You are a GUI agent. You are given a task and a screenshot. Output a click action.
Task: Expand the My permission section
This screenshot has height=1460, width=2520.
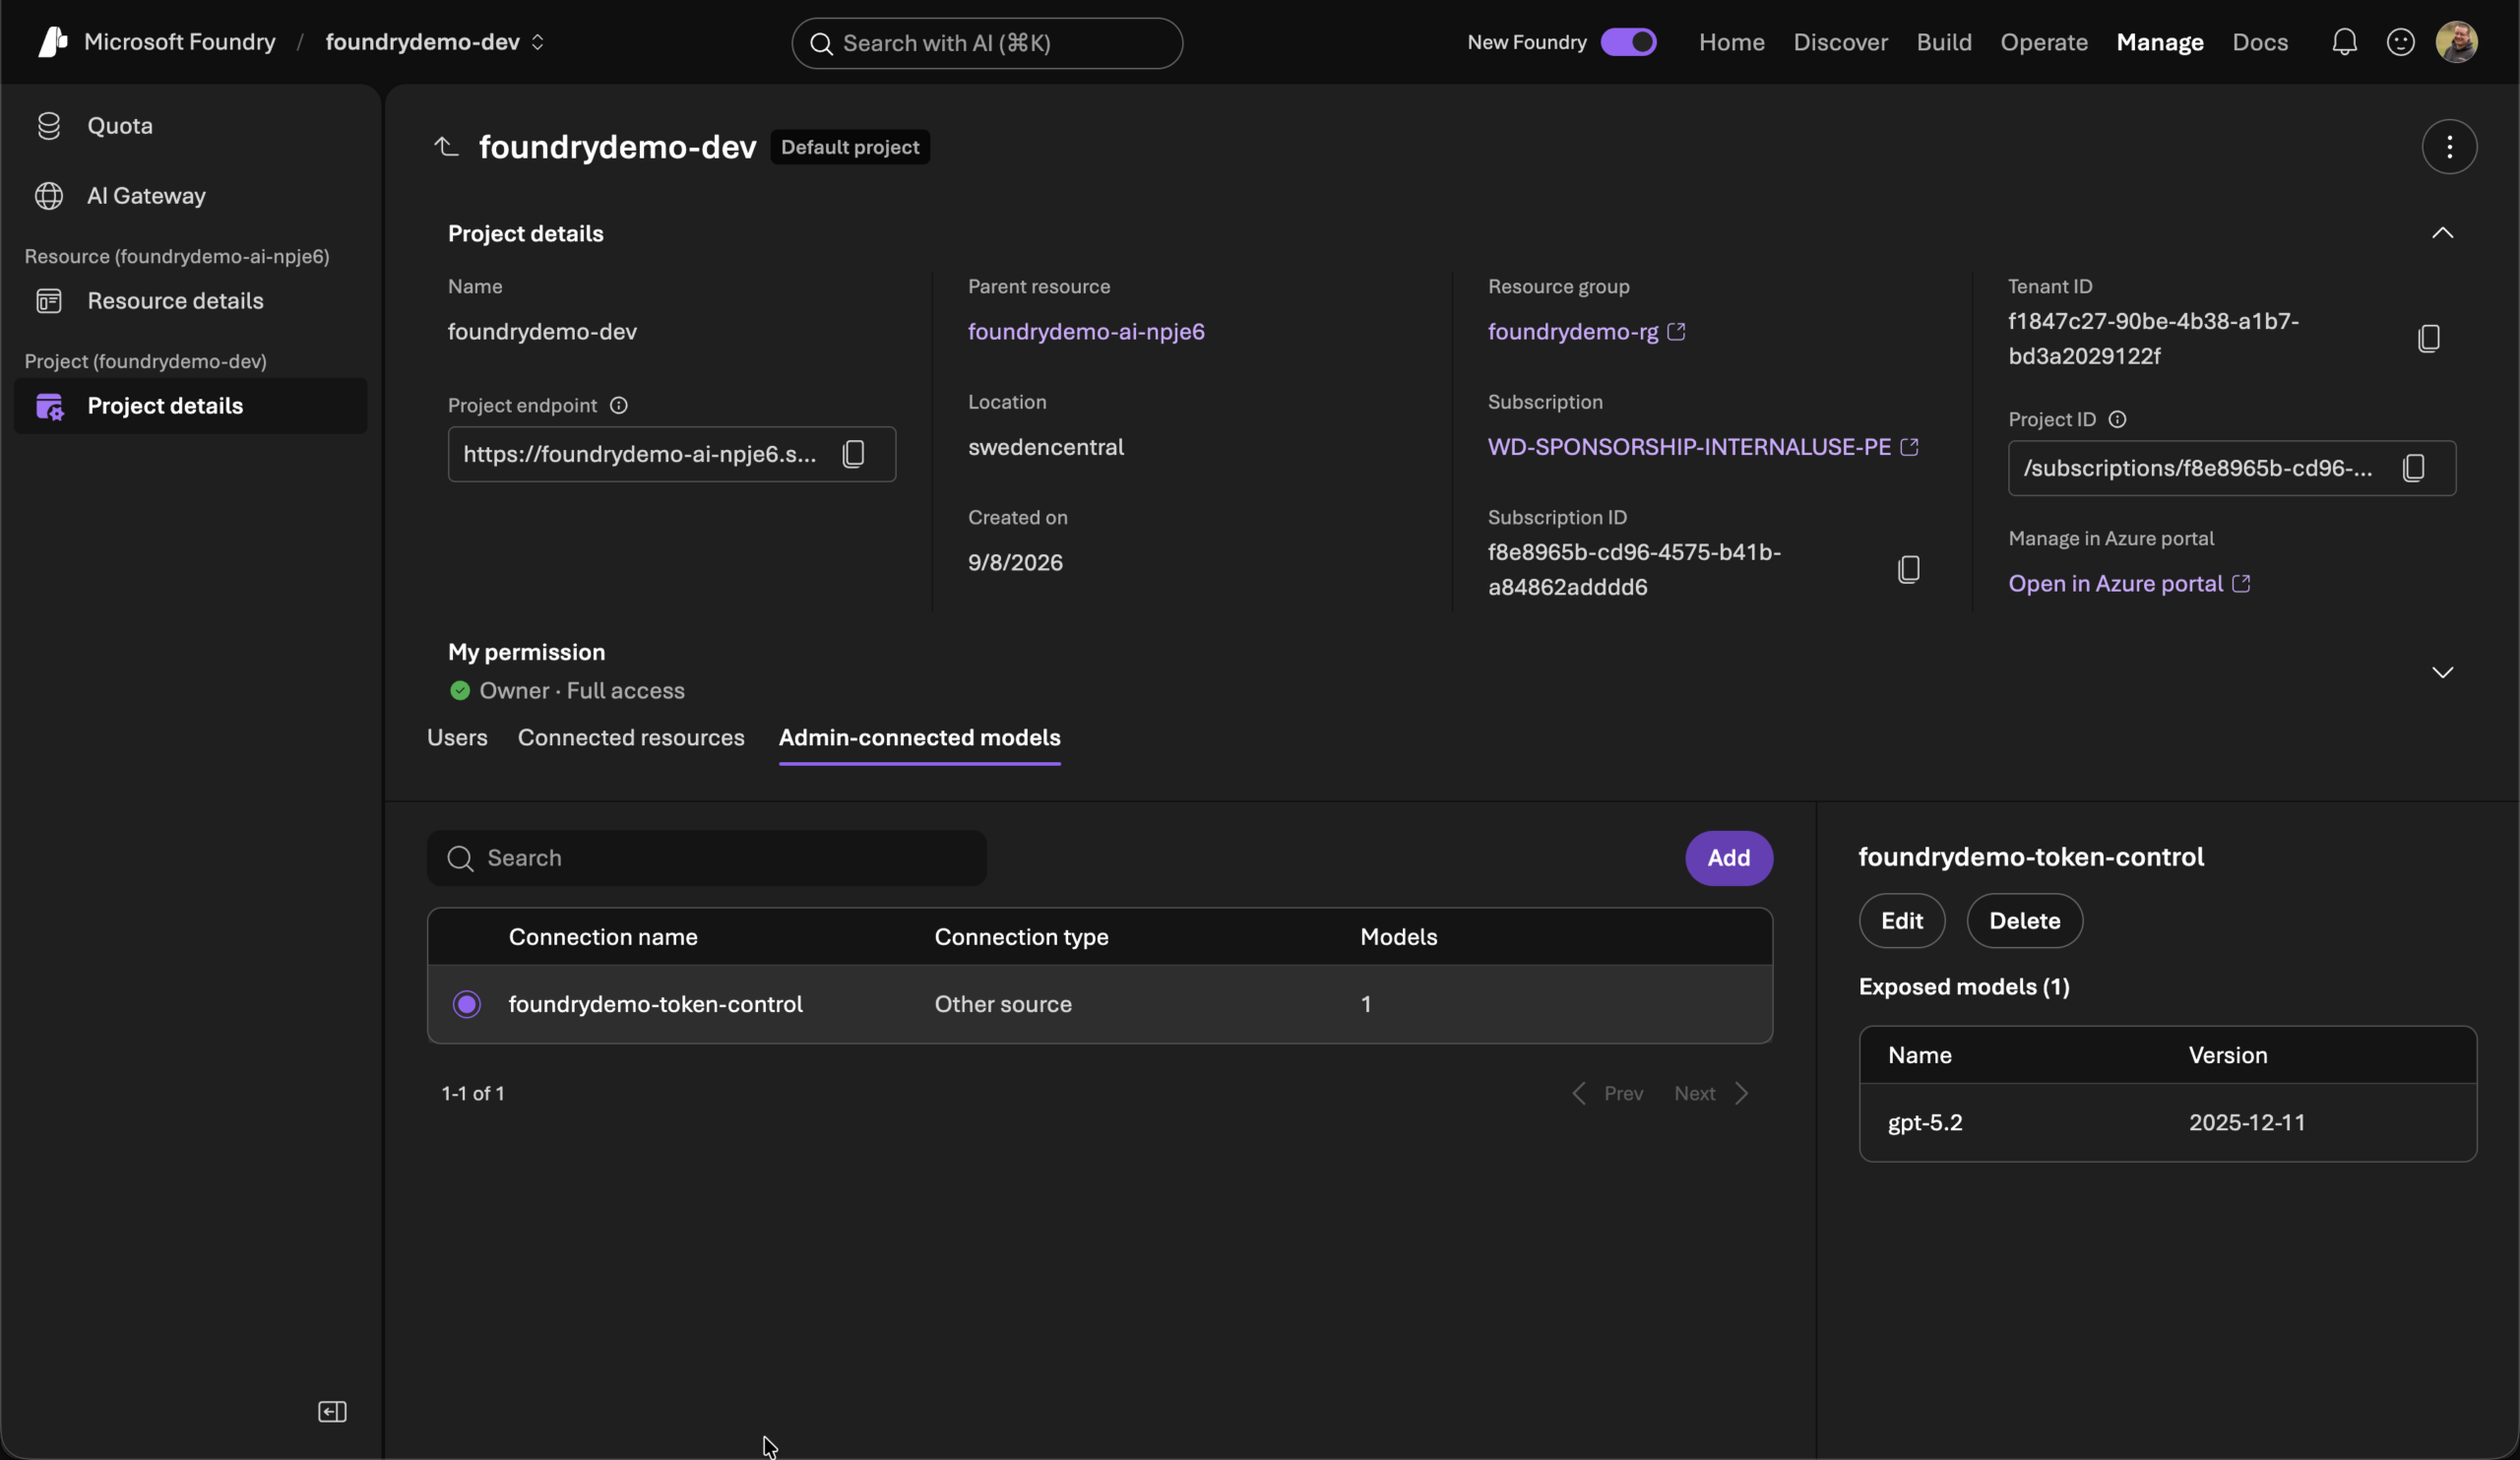pos(2441,672)
